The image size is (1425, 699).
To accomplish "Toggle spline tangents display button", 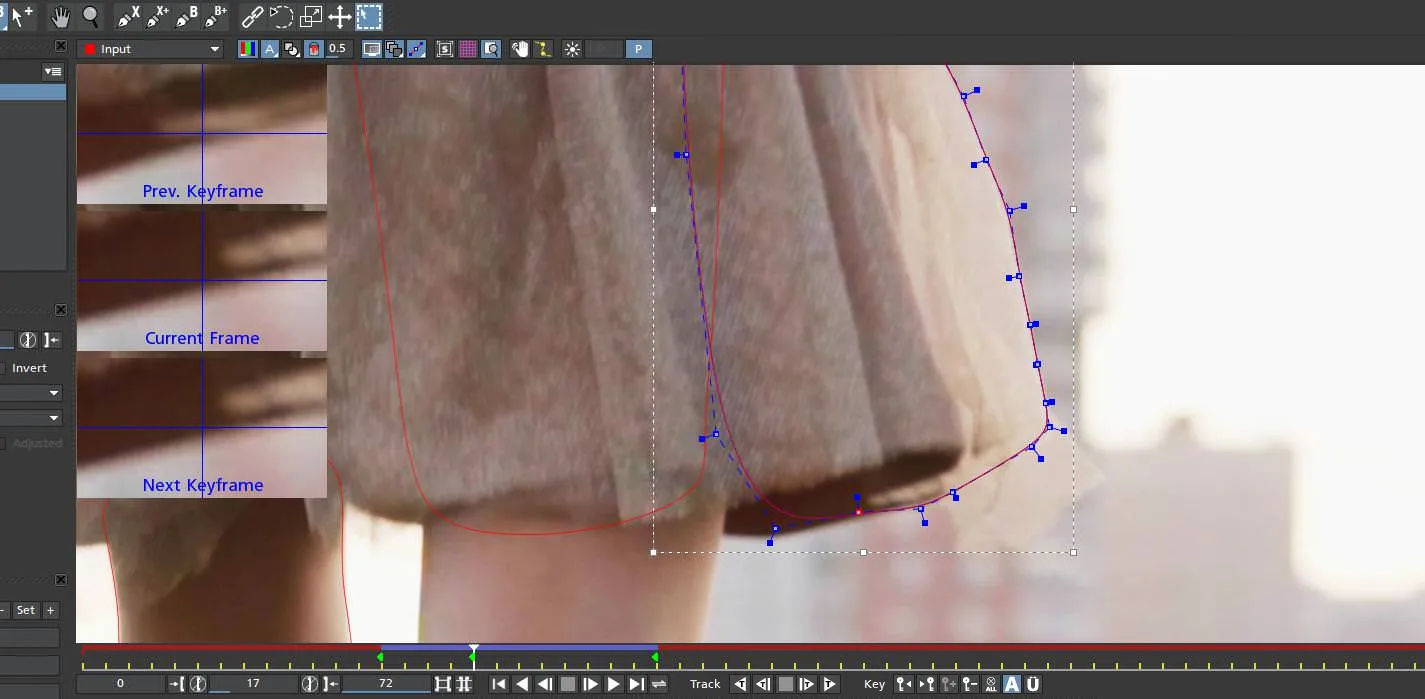I will pyautogui.click(x=417, y=49).
